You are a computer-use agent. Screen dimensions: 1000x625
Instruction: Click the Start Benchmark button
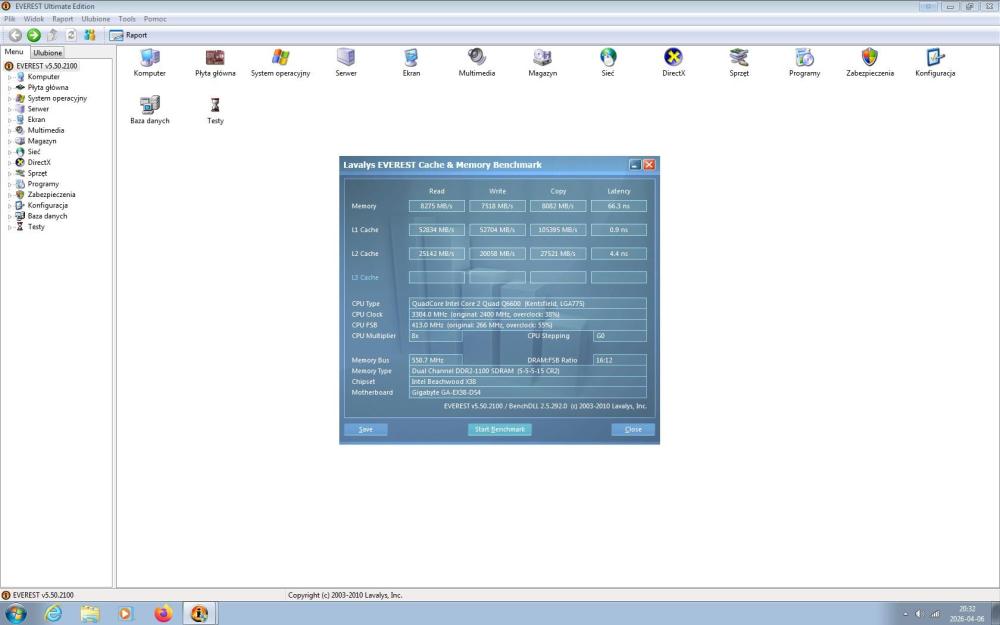pyautogui.click(x=499, y=429)
